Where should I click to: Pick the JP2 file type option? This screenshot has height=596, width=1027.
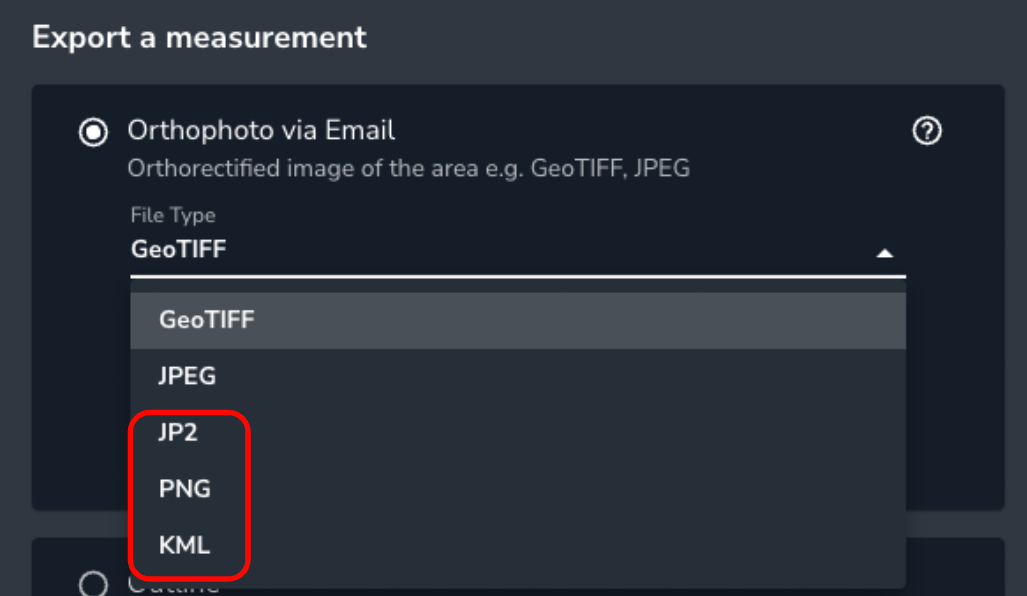point(517,433)
